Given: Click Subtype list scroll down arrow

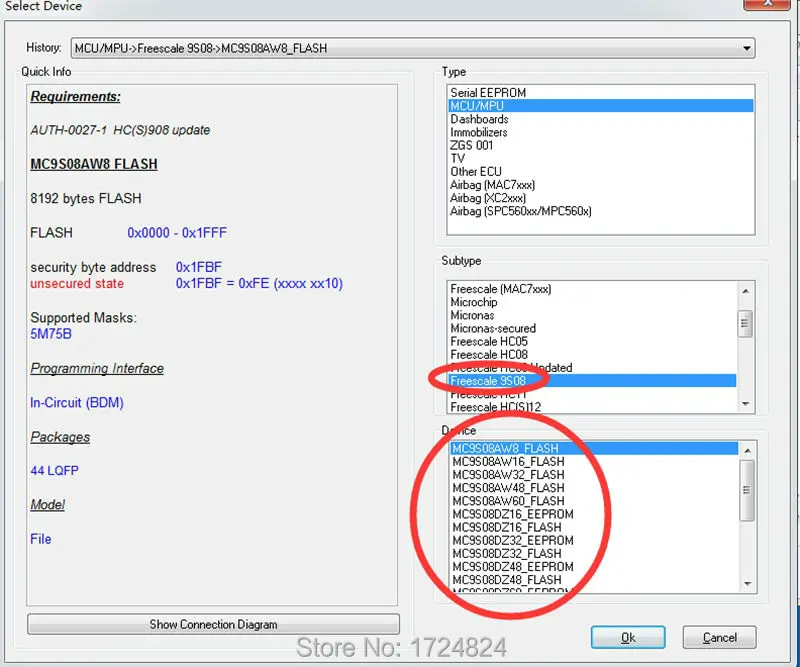Looking at the screenshot, I should click(745, 404).
